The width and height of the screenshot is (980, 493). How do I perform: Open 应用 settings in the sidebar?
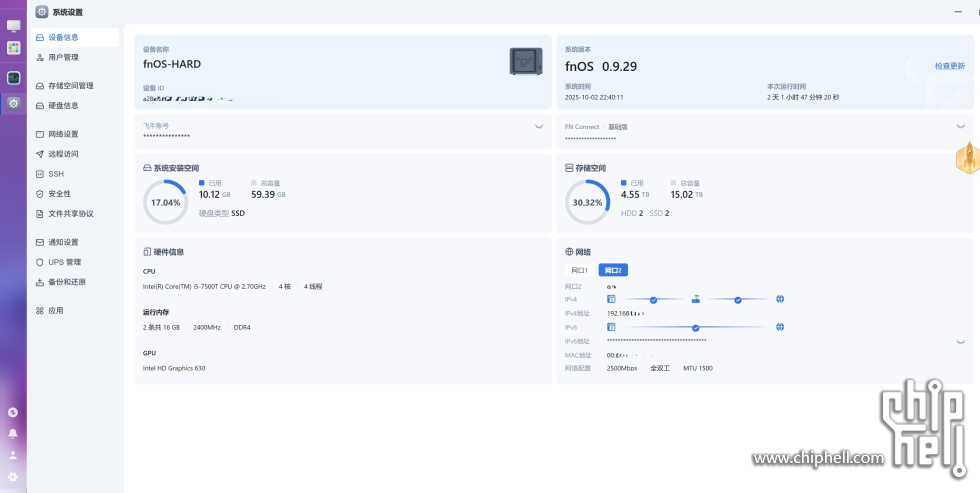click(75, 311)
